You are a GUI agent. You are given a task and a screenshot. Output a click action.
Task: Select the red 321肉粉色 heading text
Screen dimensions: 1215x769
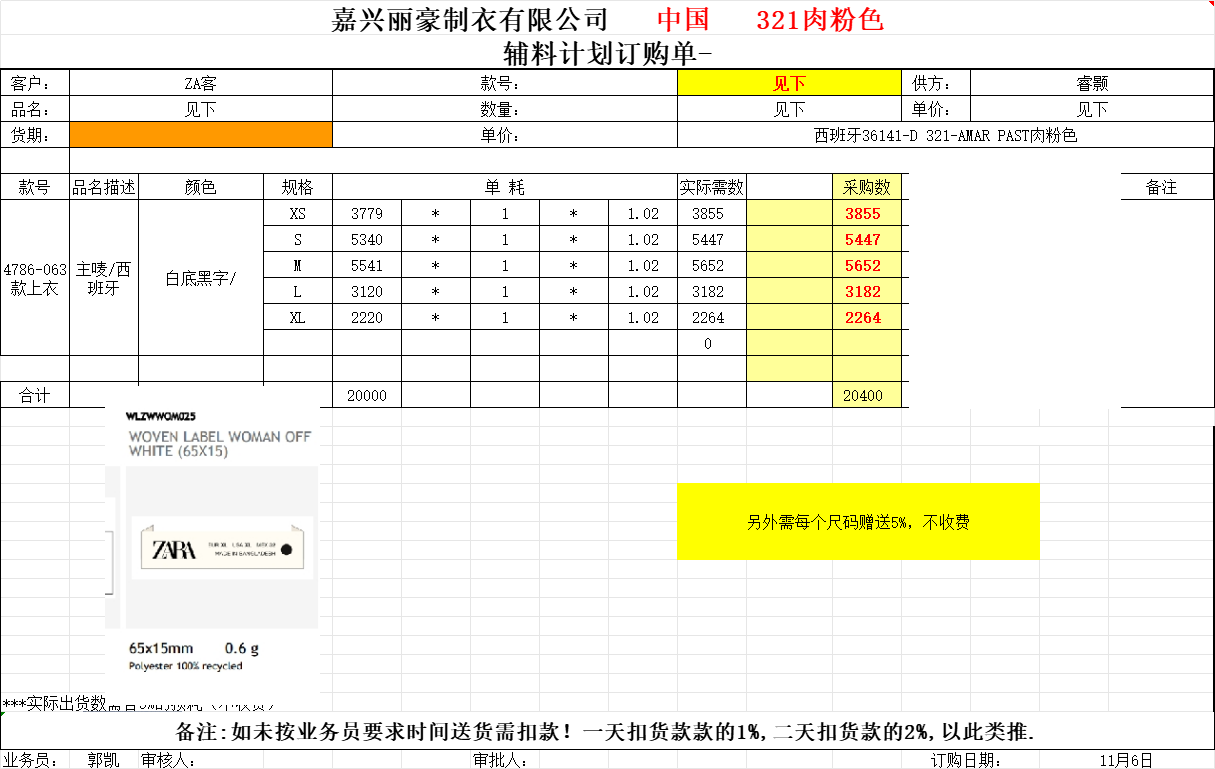[820, 20]
